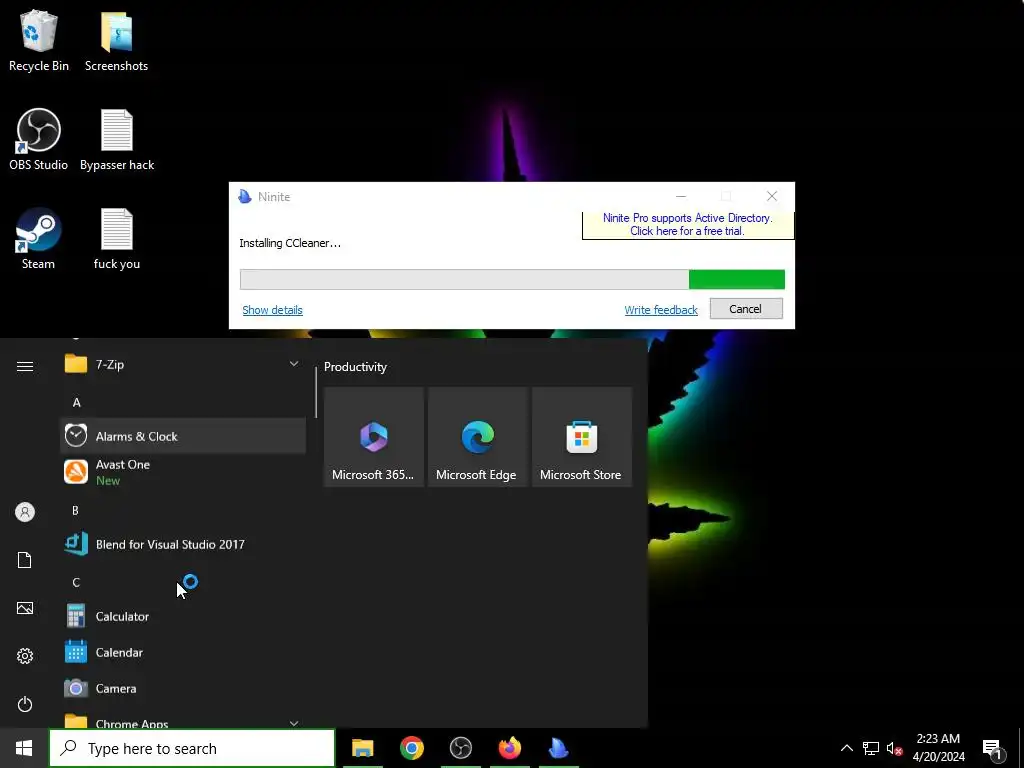Open the Microsoft 365 tile

[373, 437]
